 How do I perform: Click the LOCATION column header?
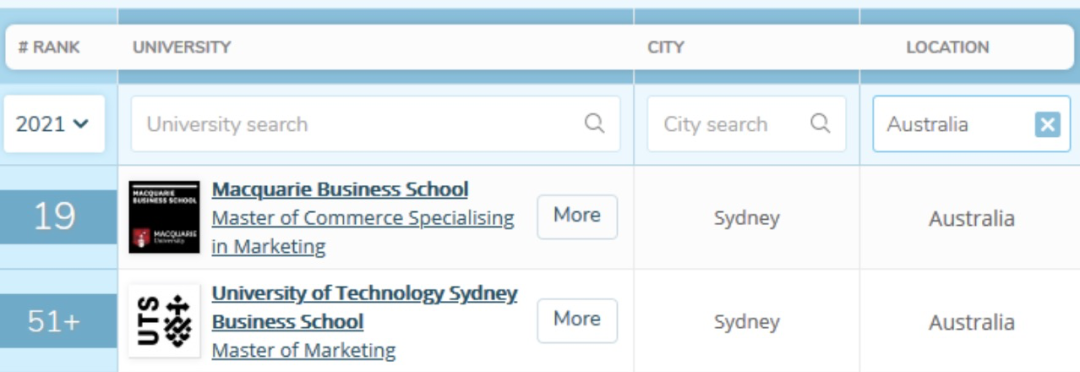tap(948, 48)
